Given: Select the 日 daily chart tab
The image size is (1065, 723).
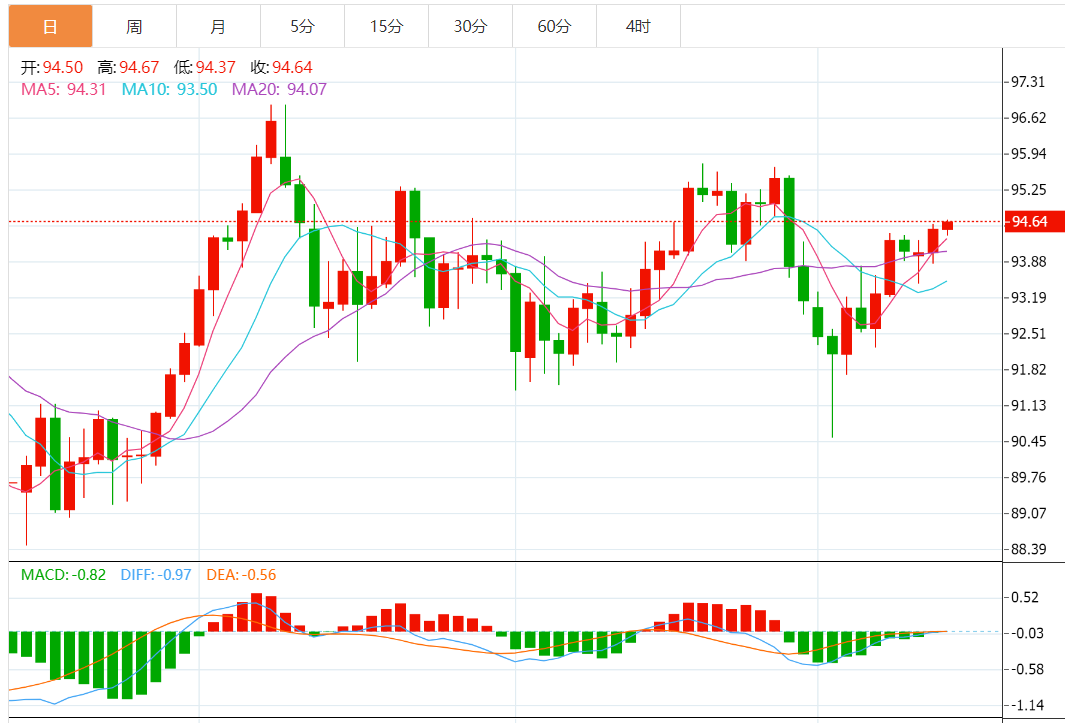Looking at the screenshot, I should [x=50, y=27].
